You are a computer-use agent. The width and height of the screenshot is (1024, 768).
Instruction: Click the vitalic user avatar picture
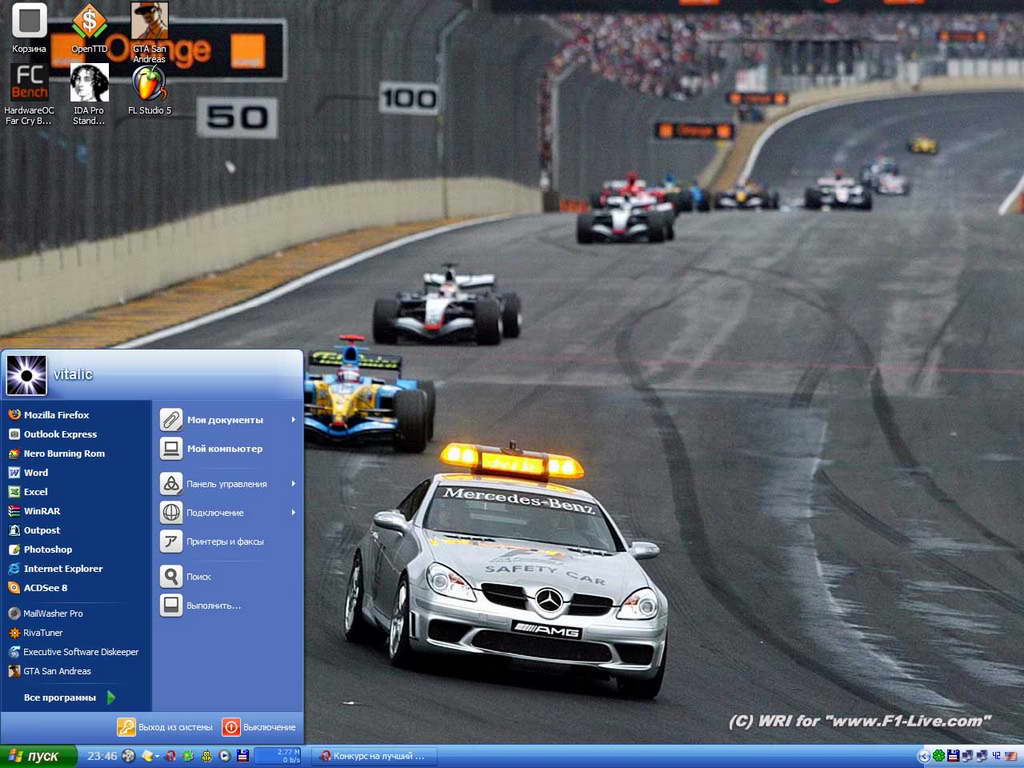pyautogui.click(x=26, y=376)
